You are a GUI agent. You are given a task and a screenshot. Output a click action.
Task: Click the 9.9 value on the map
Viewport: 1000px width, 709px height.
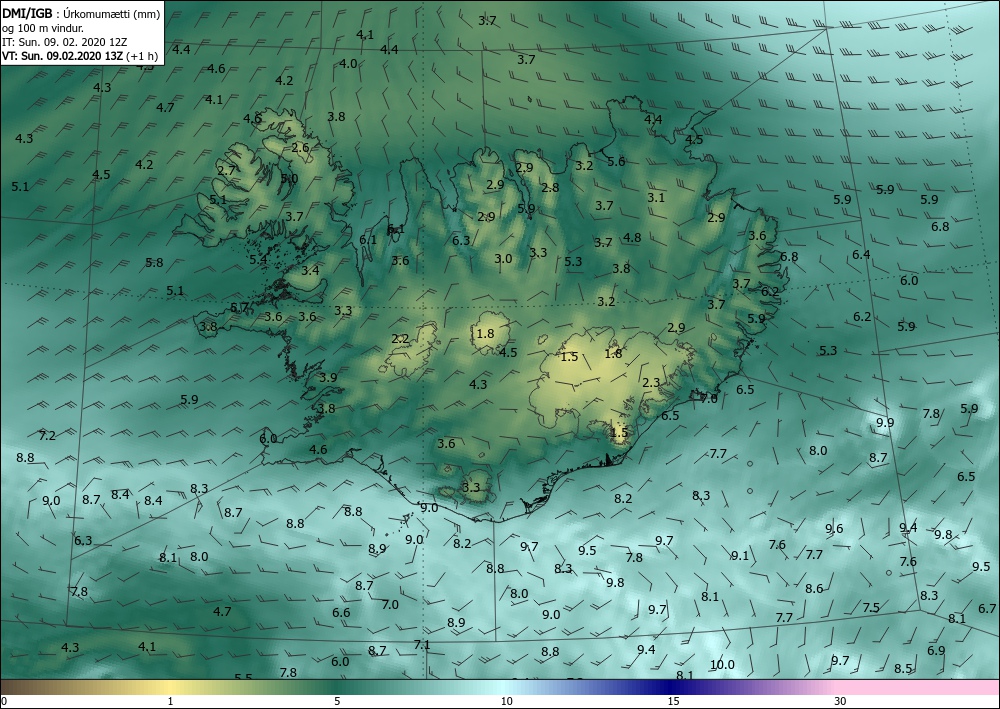click(885, 422)
